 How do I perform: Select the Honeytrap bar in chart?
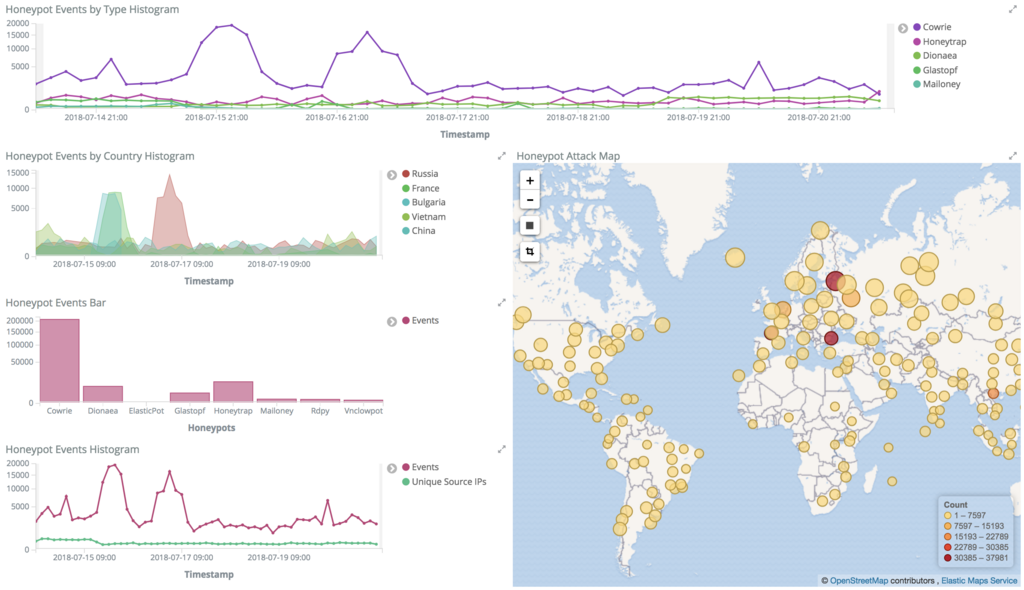tap(233, 392)
